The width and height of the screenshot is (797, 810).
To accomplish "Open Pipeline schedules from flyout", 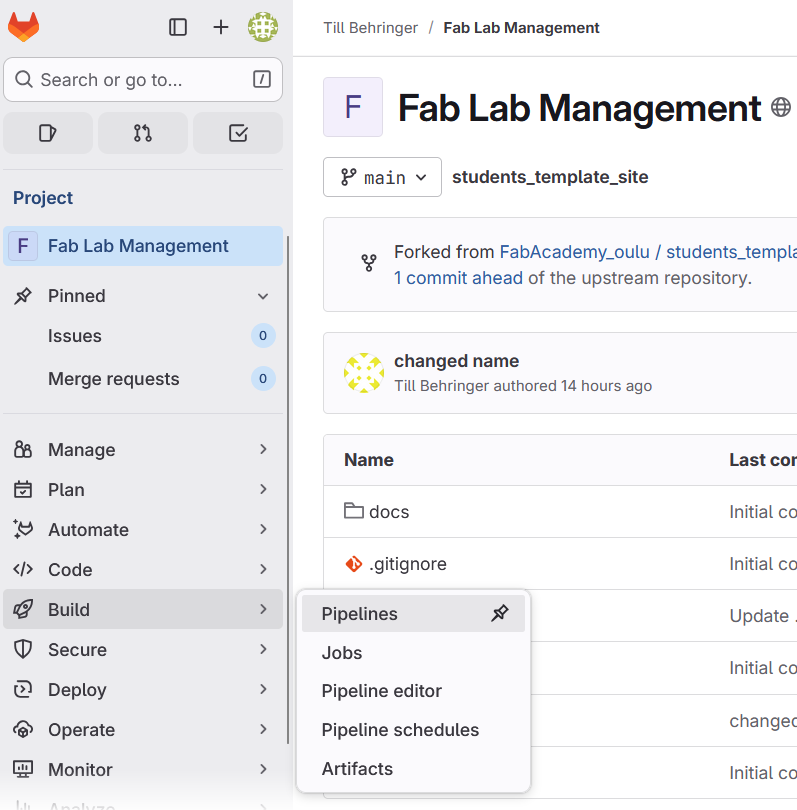I will 413,730.
